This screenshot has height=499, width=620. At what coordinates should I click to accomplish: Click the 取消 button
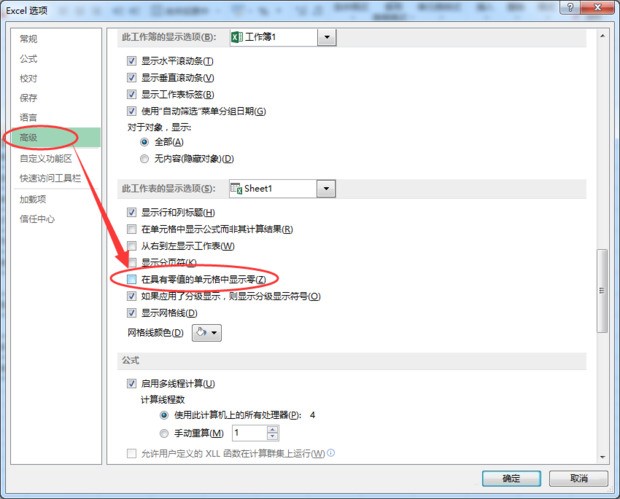(578, 478)
